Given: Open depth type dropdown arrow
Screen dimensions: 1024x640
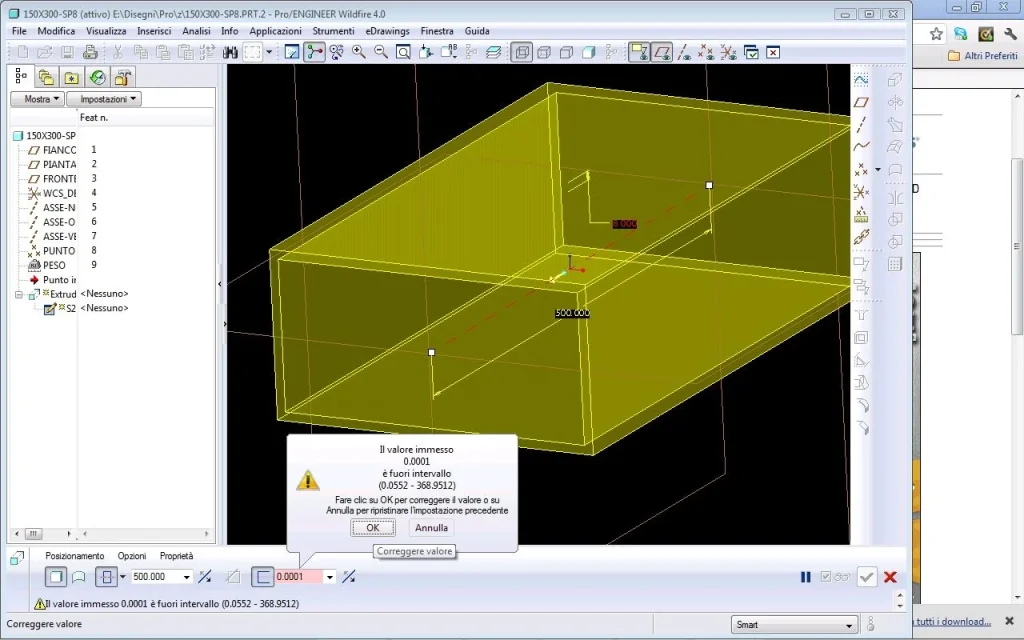Looking at the screenshot, I should pos(122,577).
